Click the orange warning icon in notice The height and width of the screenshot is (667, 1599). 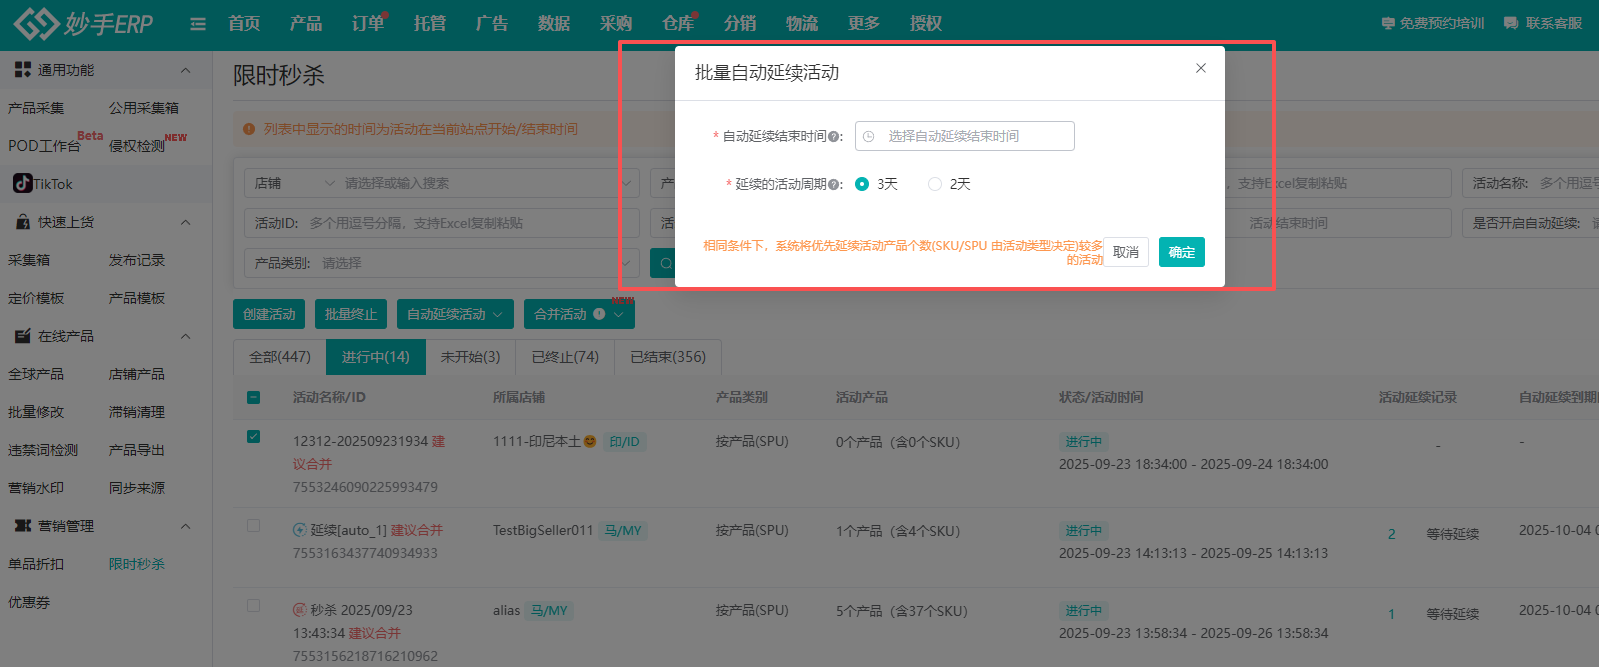click(249, 129)
